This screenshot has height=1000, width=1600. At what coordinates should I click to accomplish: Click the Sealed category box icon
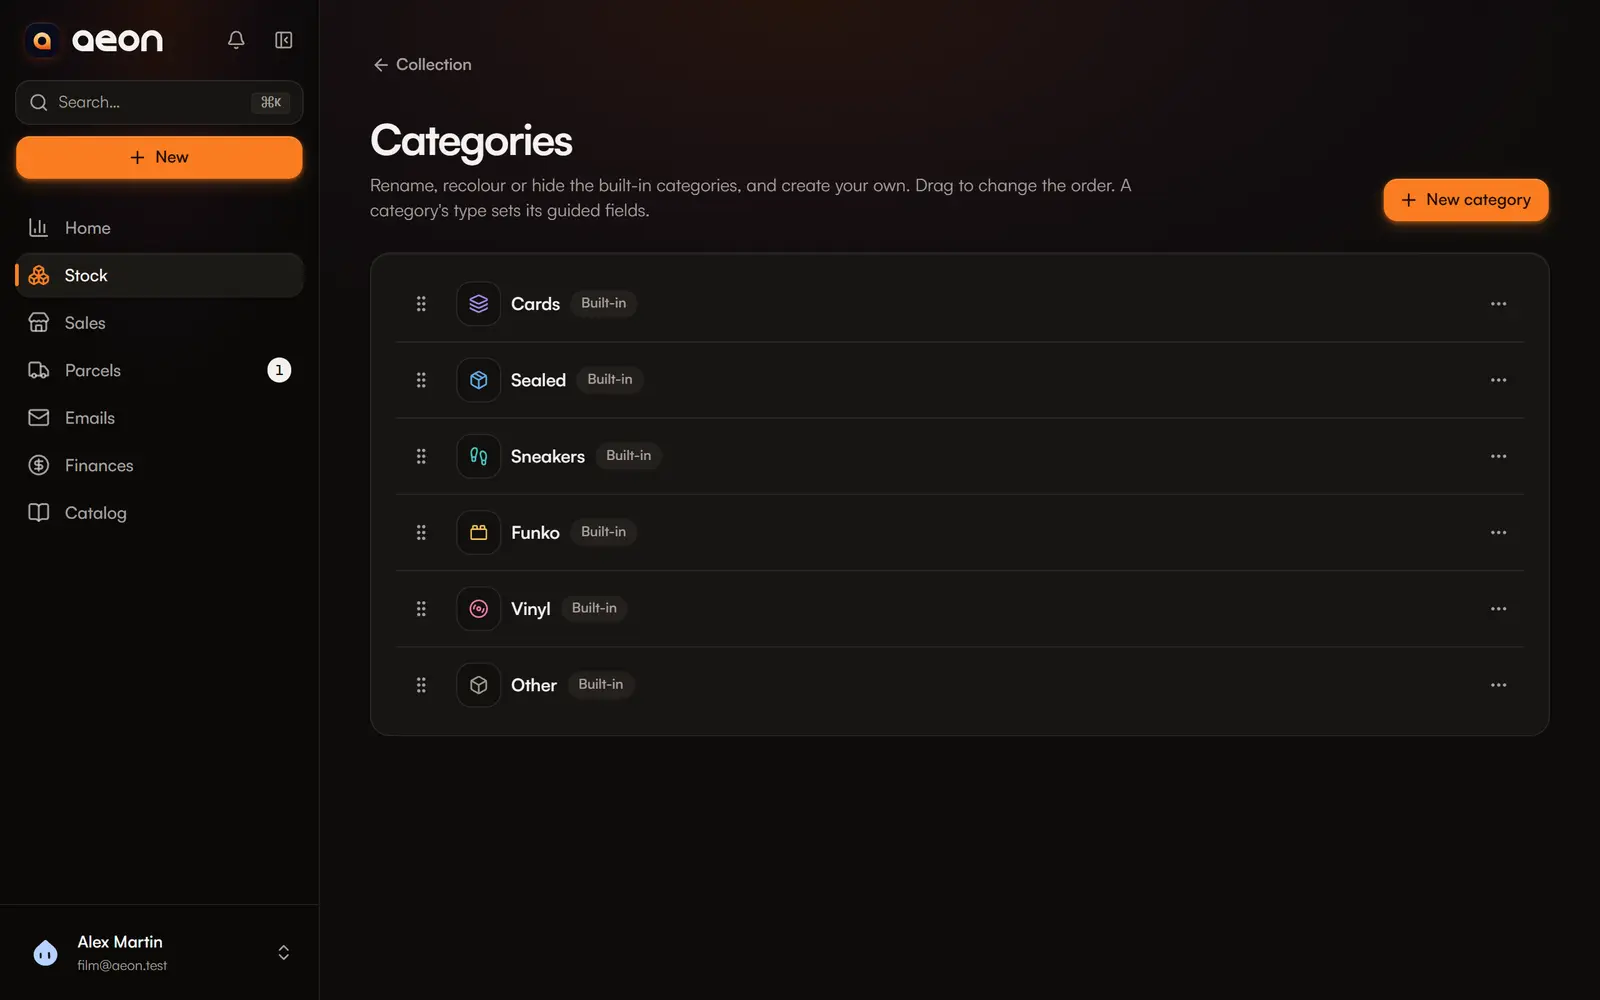[x=479, y=380]
